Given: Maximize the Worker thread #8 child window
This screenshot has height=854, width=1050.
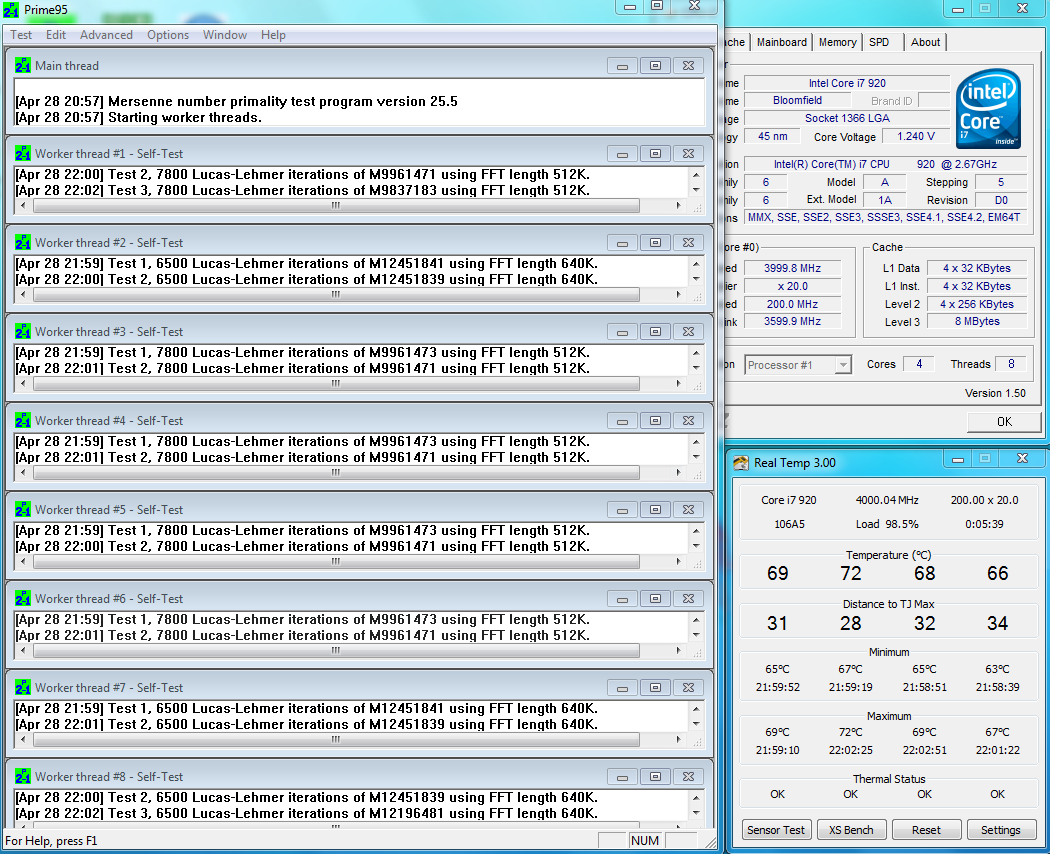Looking at the screenshot, I should click(655, 777).
